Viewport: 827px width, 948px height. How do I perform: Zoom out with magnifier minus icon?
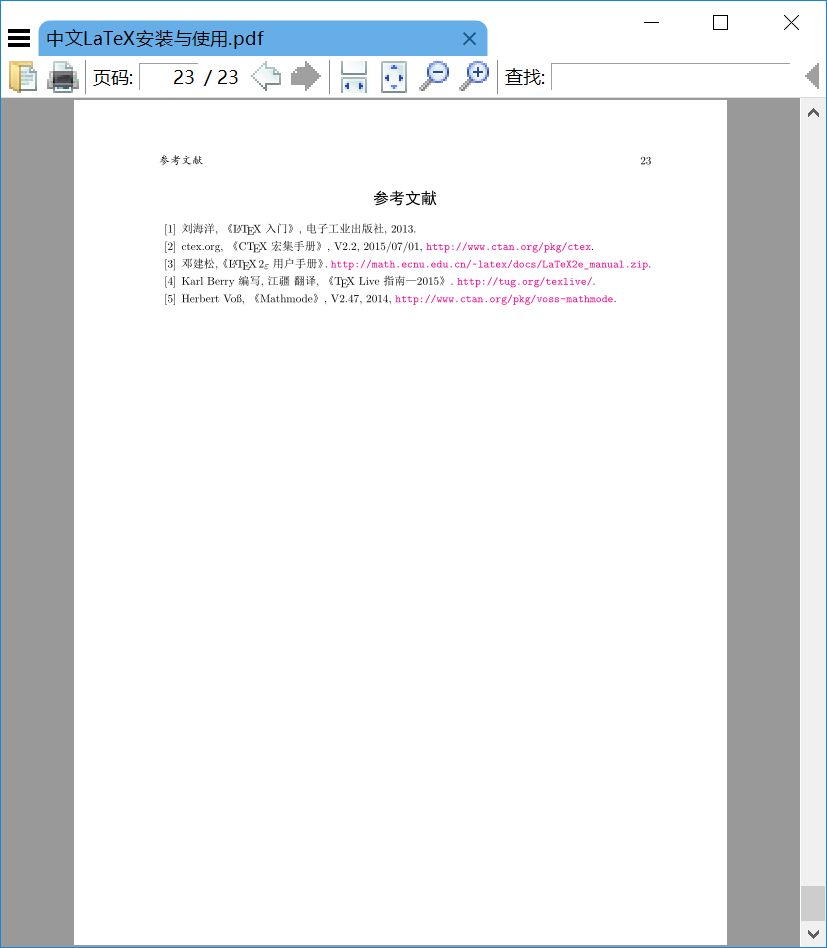tap(434, 77)
